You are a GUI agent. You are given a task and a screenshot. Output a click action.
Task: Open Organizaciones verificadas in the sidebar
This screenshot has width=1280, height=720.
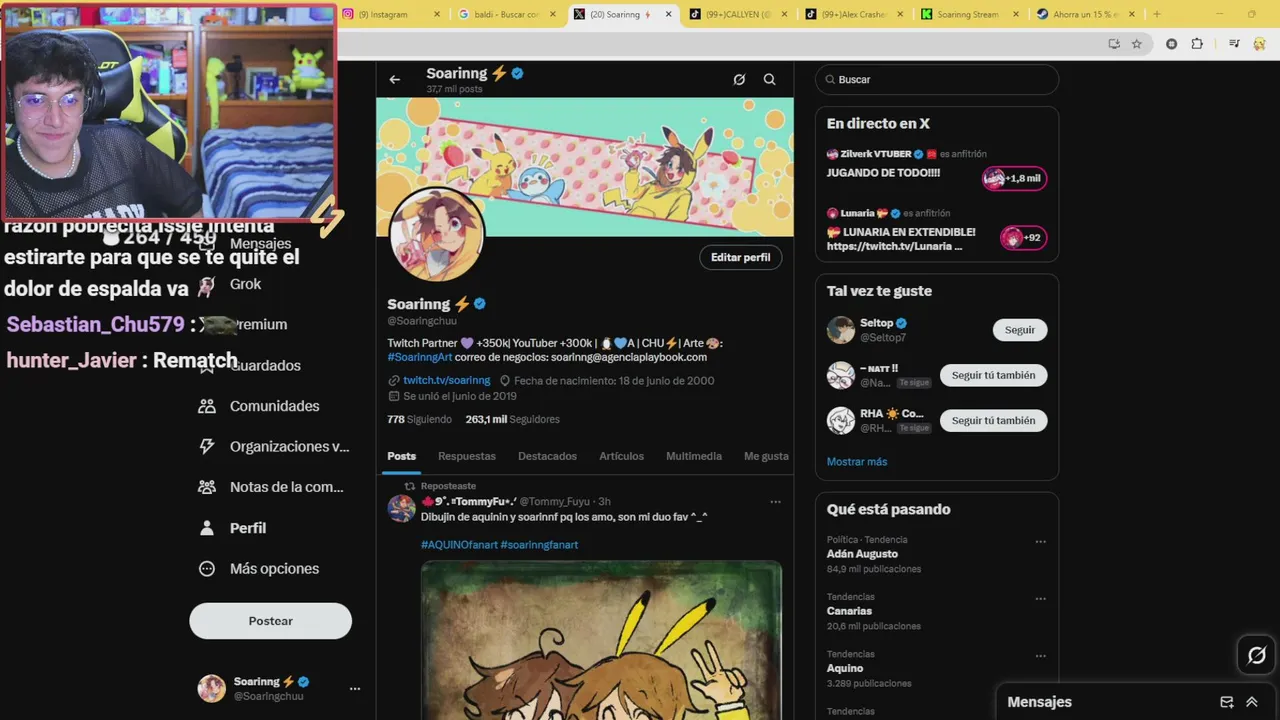(274, 446)
